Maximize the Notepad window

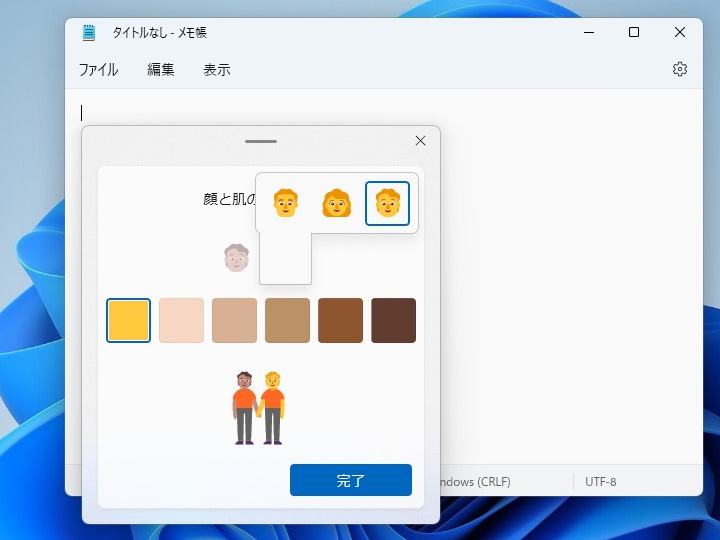click(634, 32)
